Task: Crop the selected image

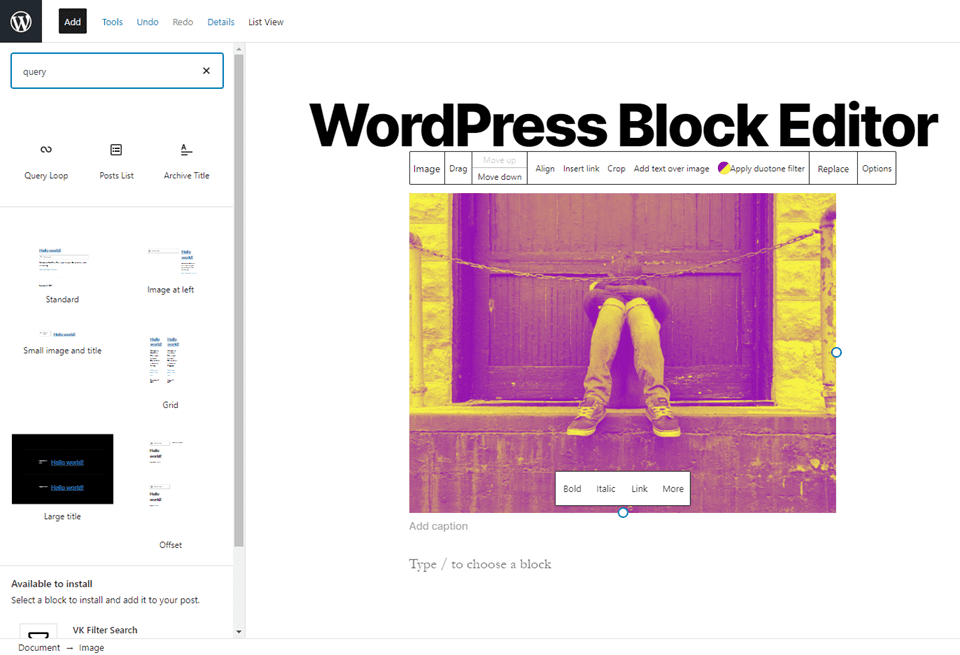Action: (616, 168)
